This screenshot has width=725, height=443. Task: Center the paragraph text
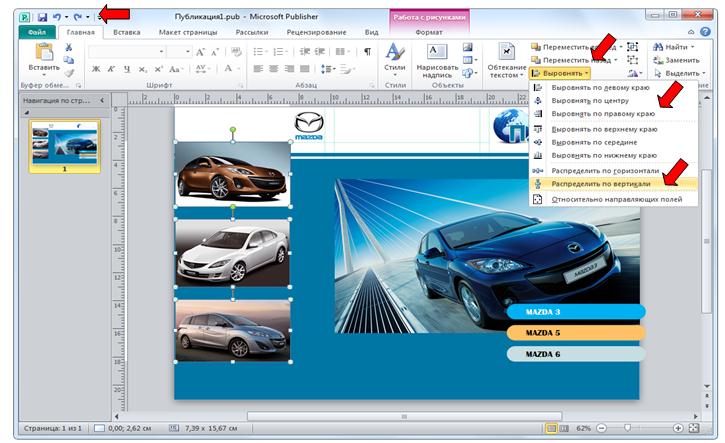tap(274, 69)
